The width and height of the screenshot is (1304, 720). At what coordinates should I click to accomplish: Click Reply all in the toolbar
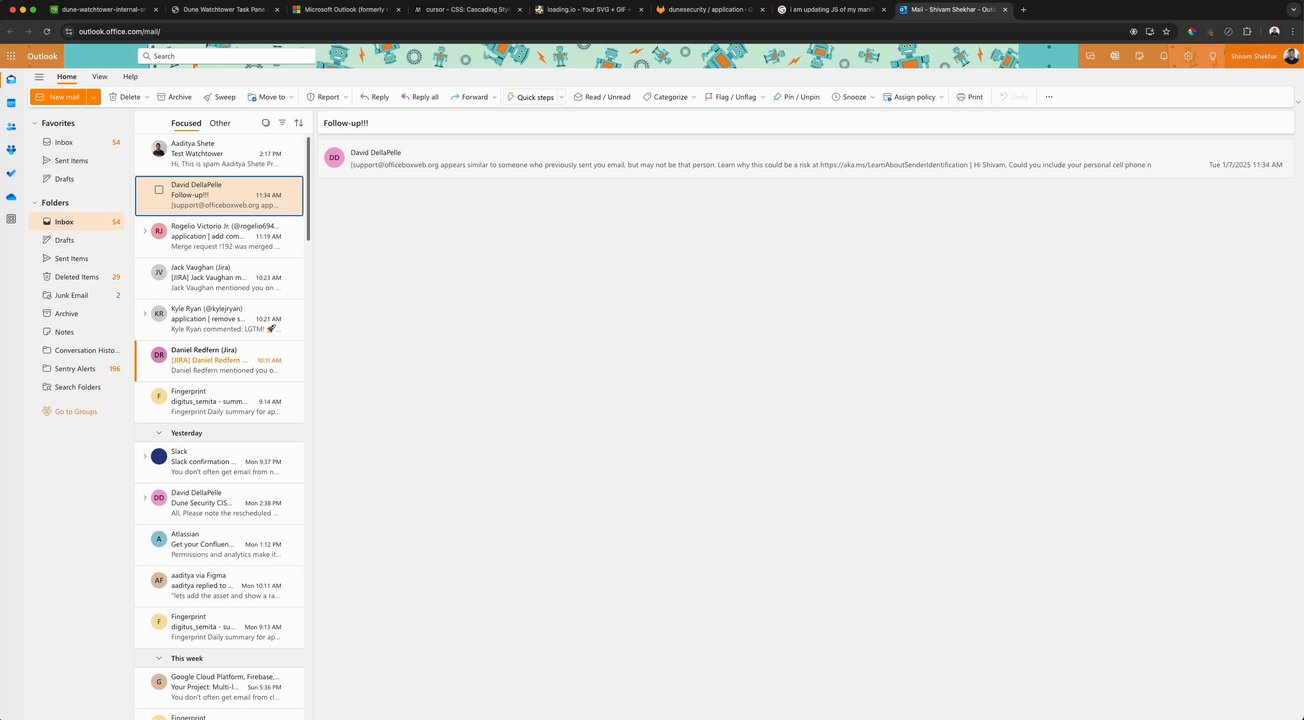[420, 97]
